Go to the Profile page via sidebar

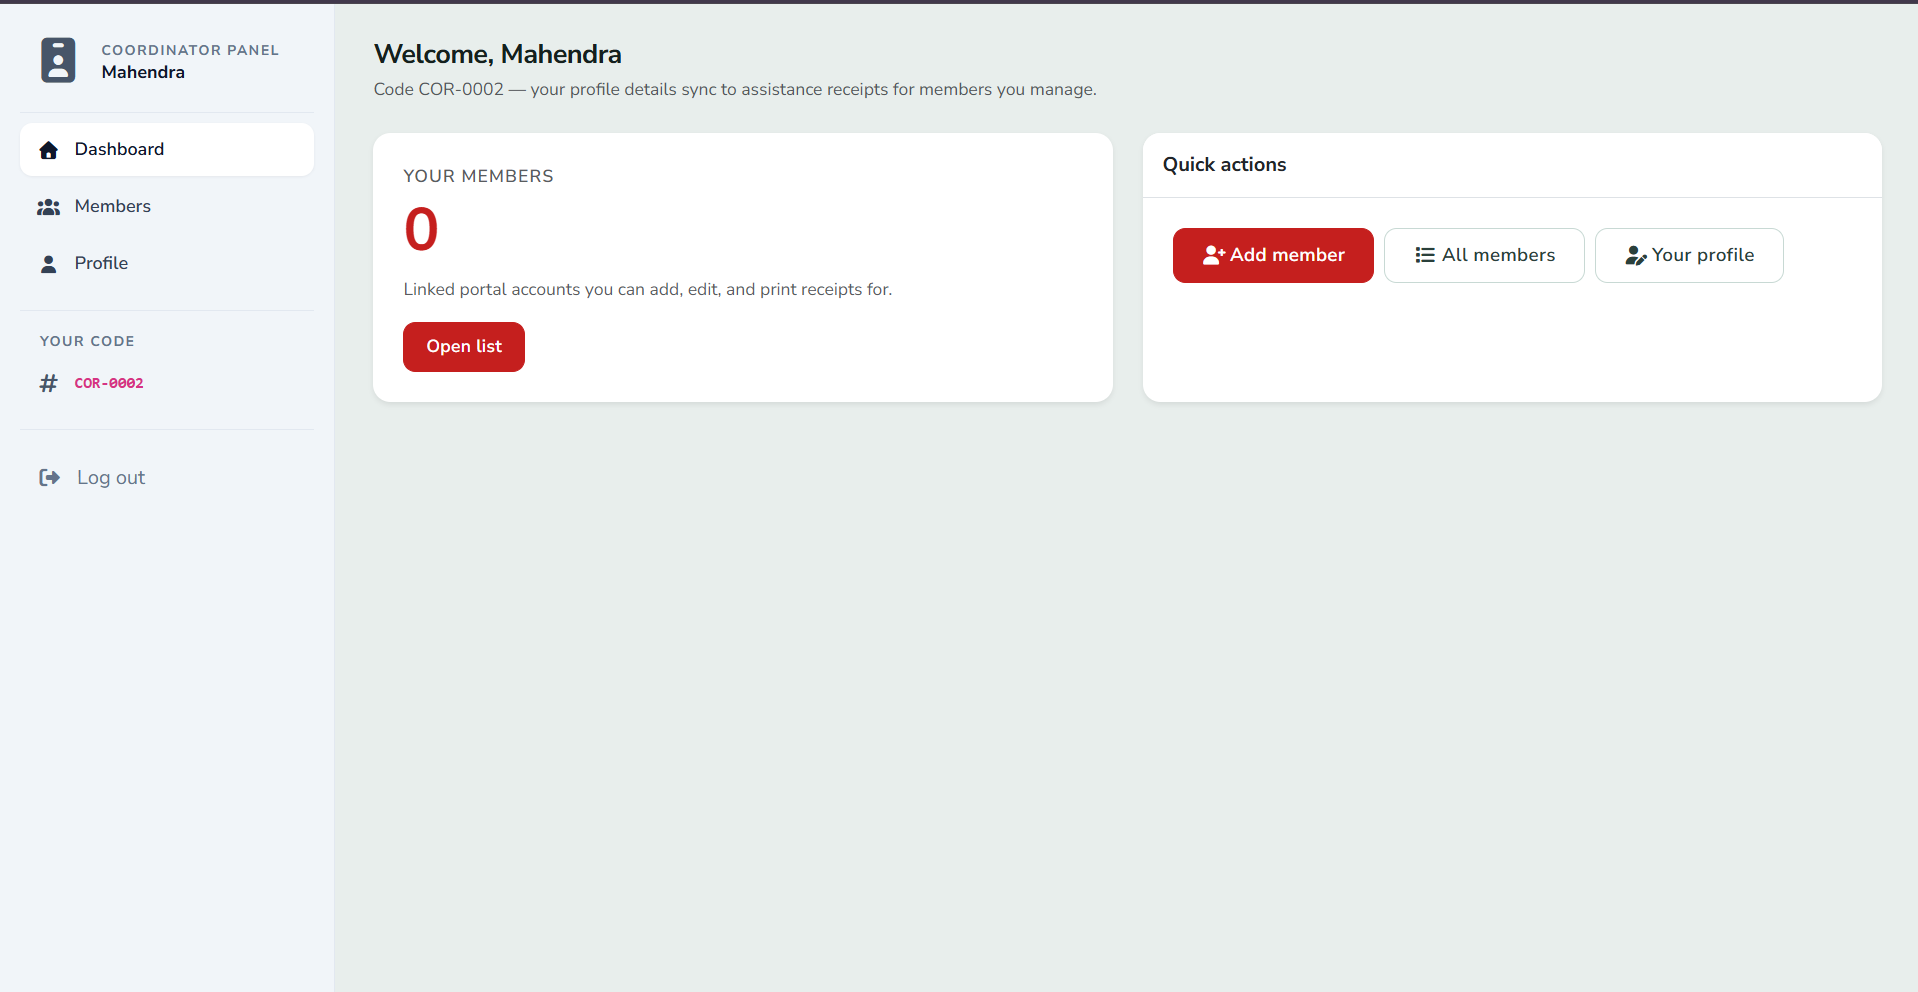click(101, 263)
